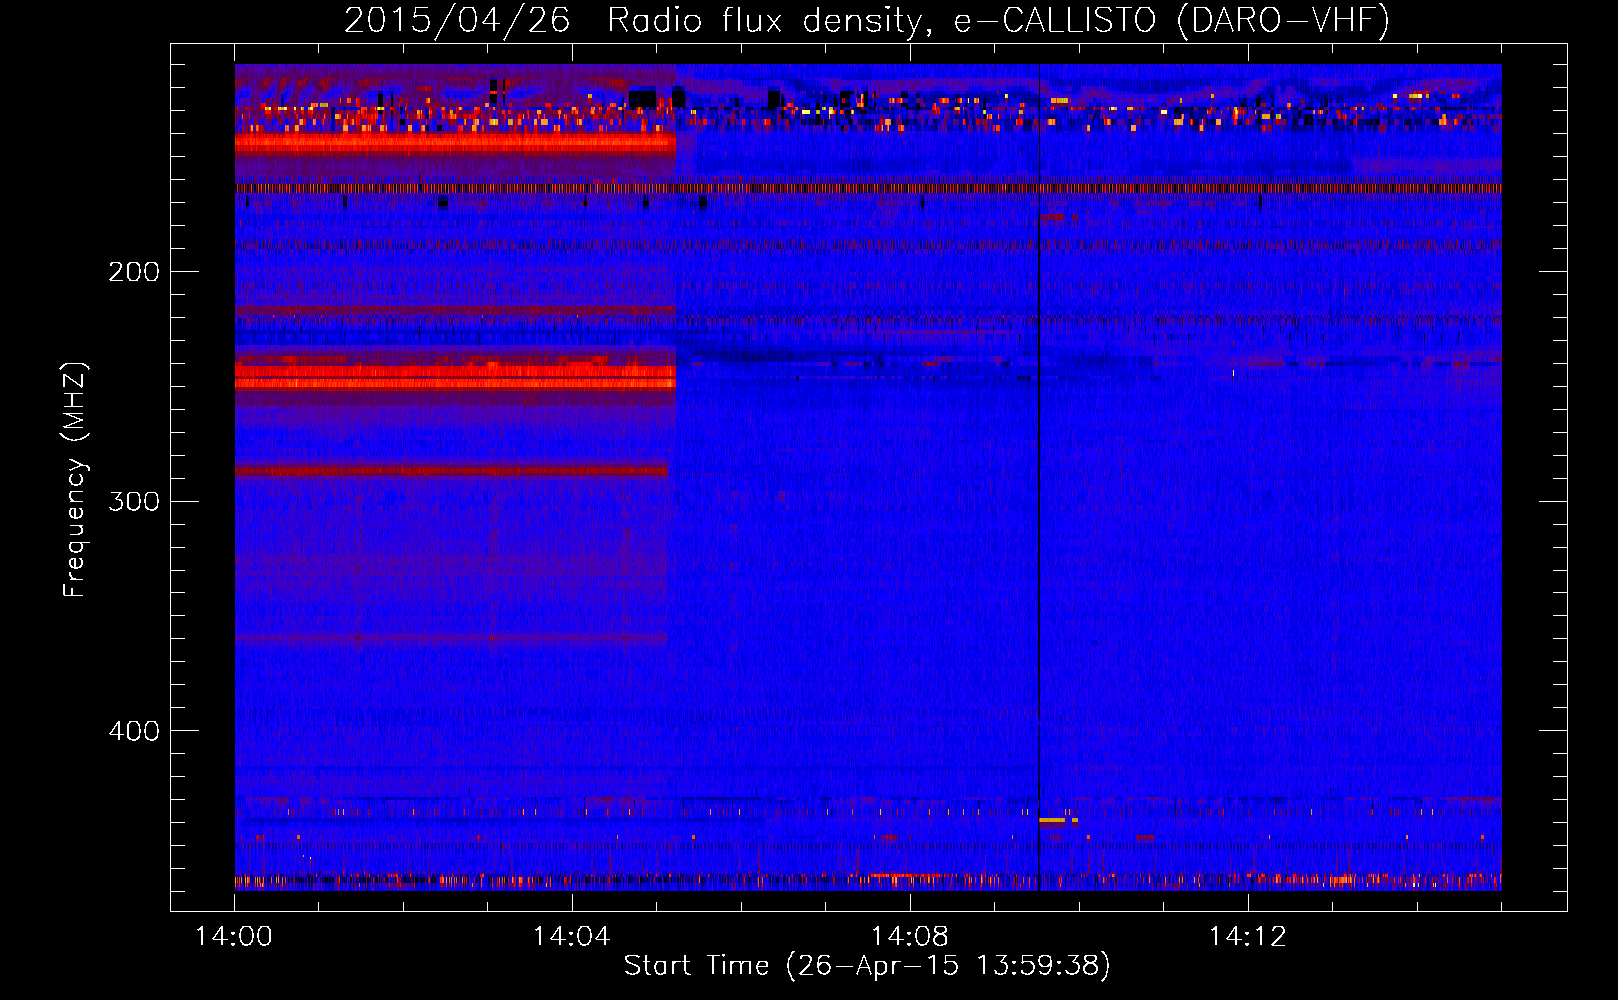1618x1000 pixels.
Task: Click the 'Frequency (MHZ)' axis label
Action: click(75, 480)
